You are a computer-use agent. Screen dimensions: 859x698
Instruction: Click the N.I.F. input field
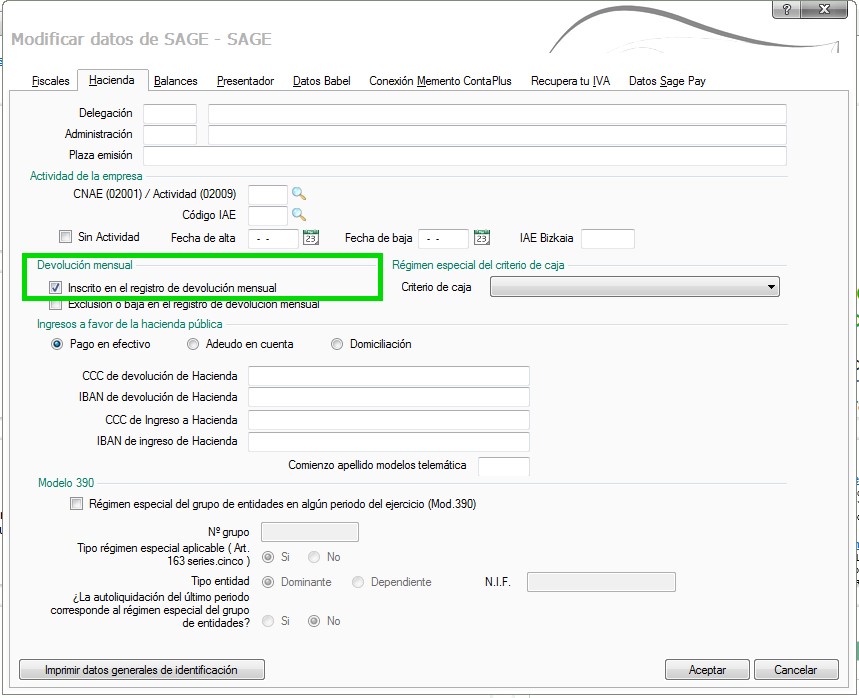coord(601,582)
